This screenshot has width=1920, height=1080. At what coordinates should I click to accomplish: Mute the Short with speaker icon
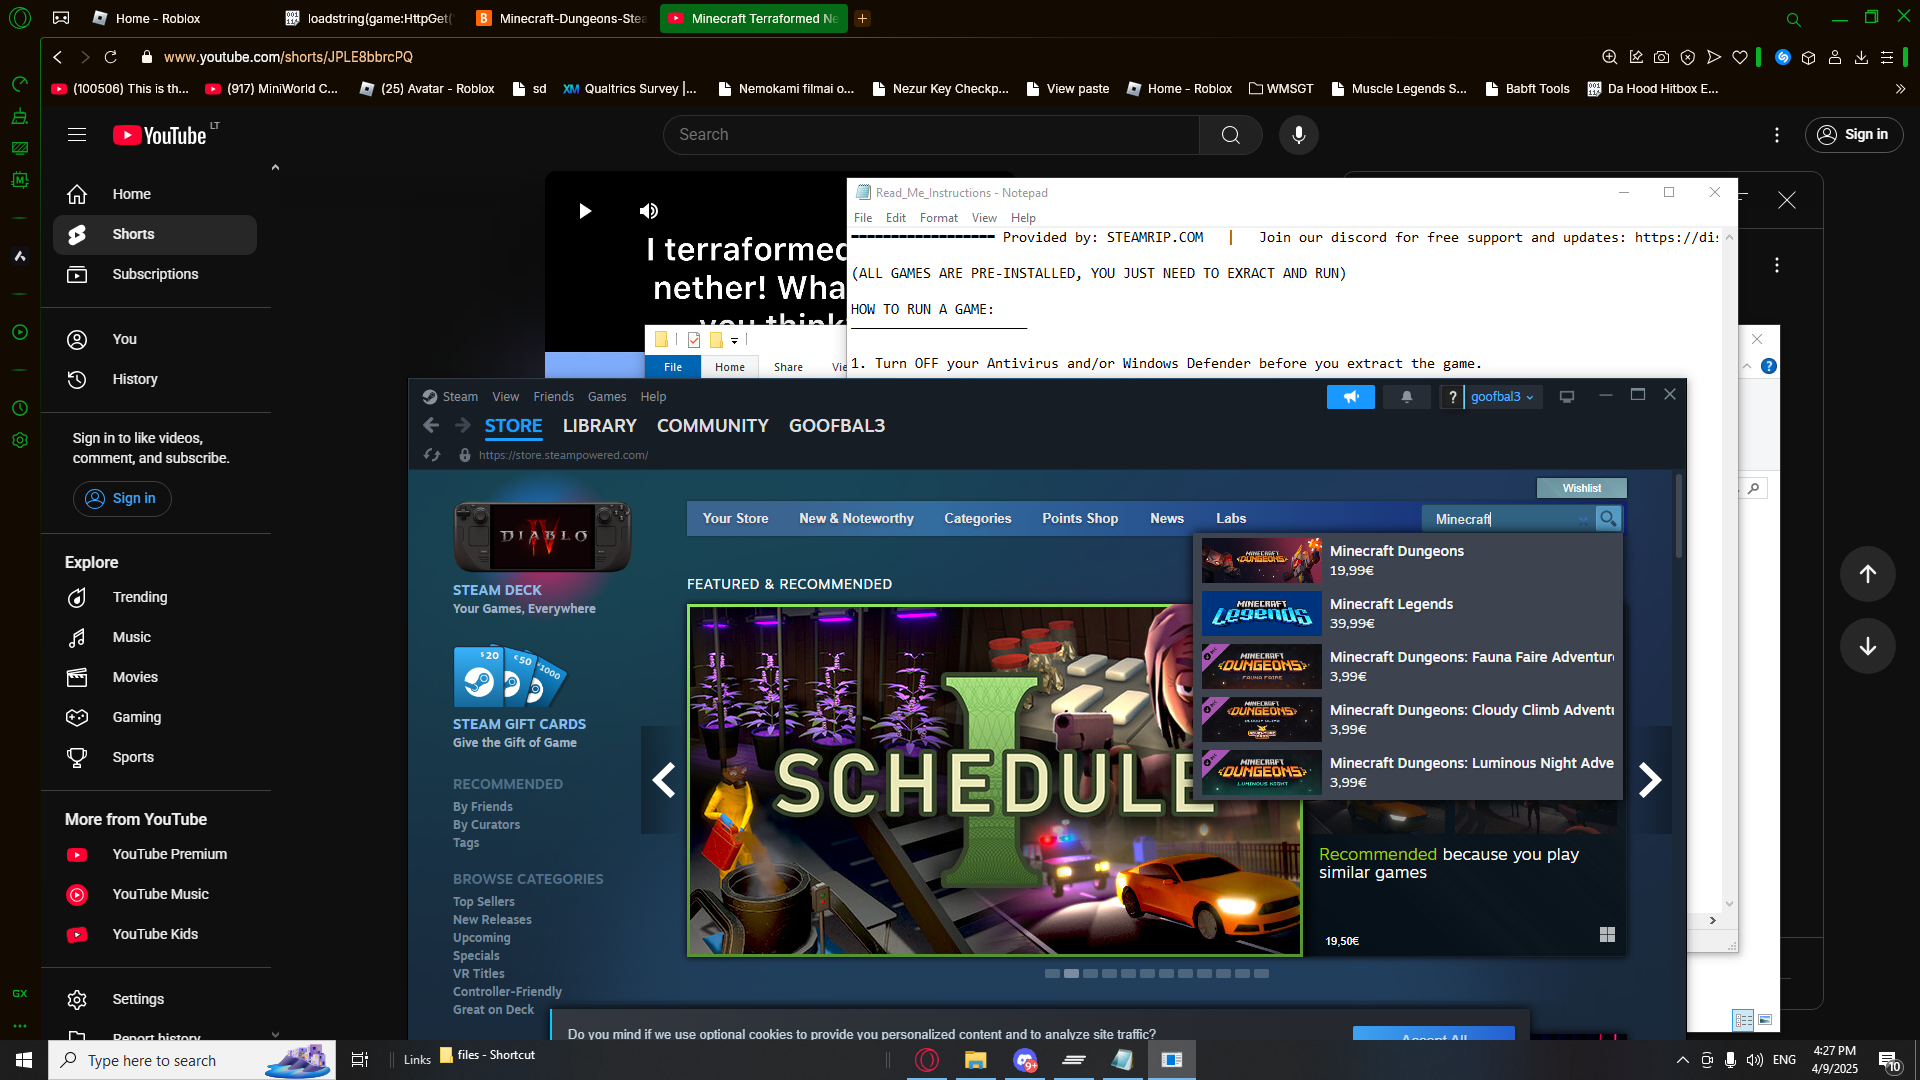[649, 211]
